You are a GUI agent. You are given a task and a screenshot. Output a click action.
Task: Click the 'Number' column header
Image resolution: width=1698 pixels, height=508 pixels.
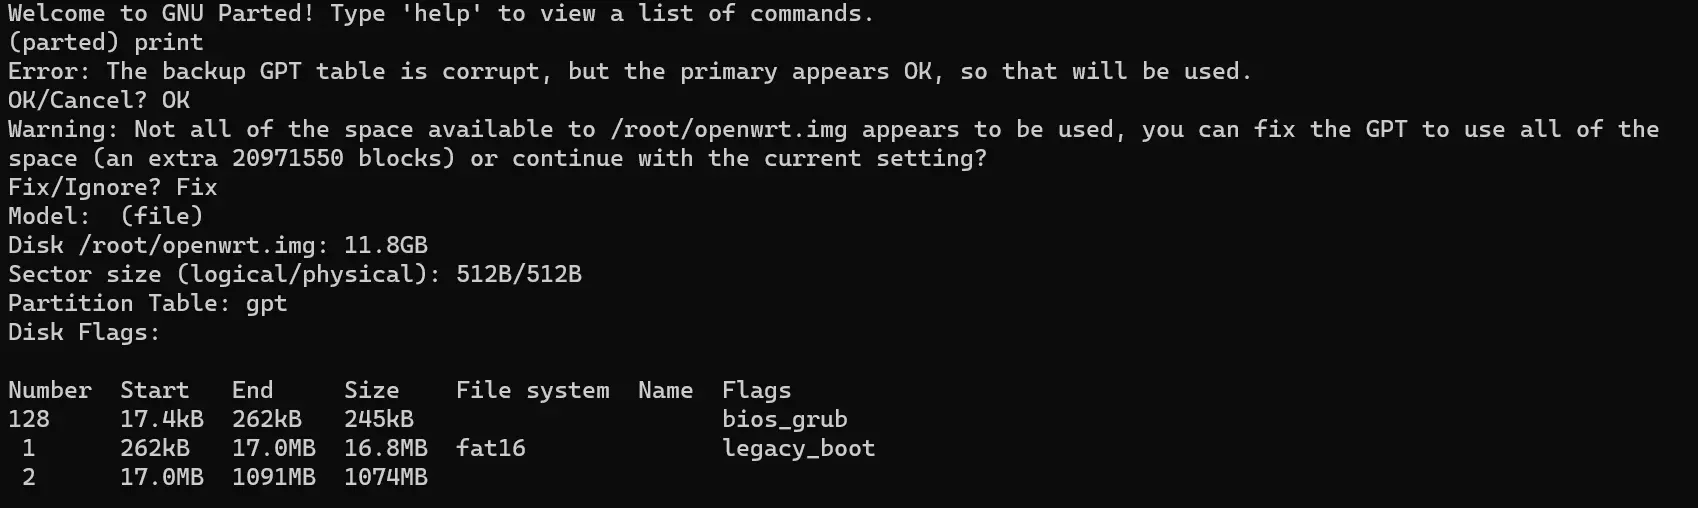point(50,391)
